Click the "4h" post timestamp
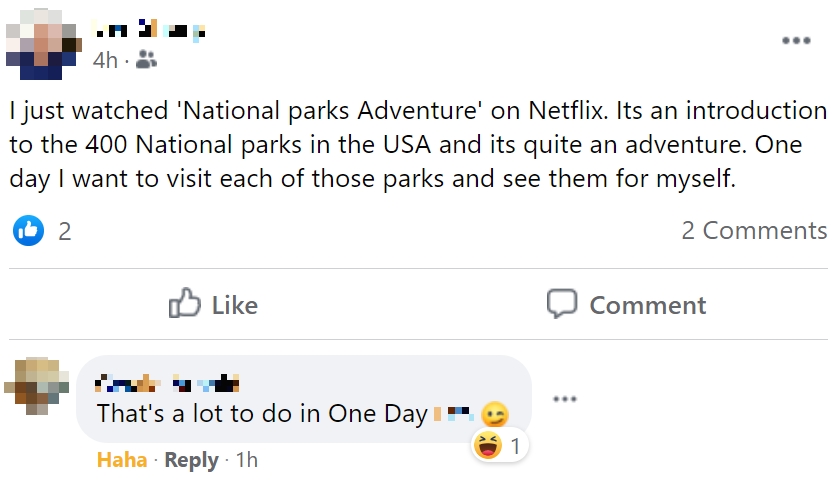Screen dimensions: 837x480 (x=105, y=60)
